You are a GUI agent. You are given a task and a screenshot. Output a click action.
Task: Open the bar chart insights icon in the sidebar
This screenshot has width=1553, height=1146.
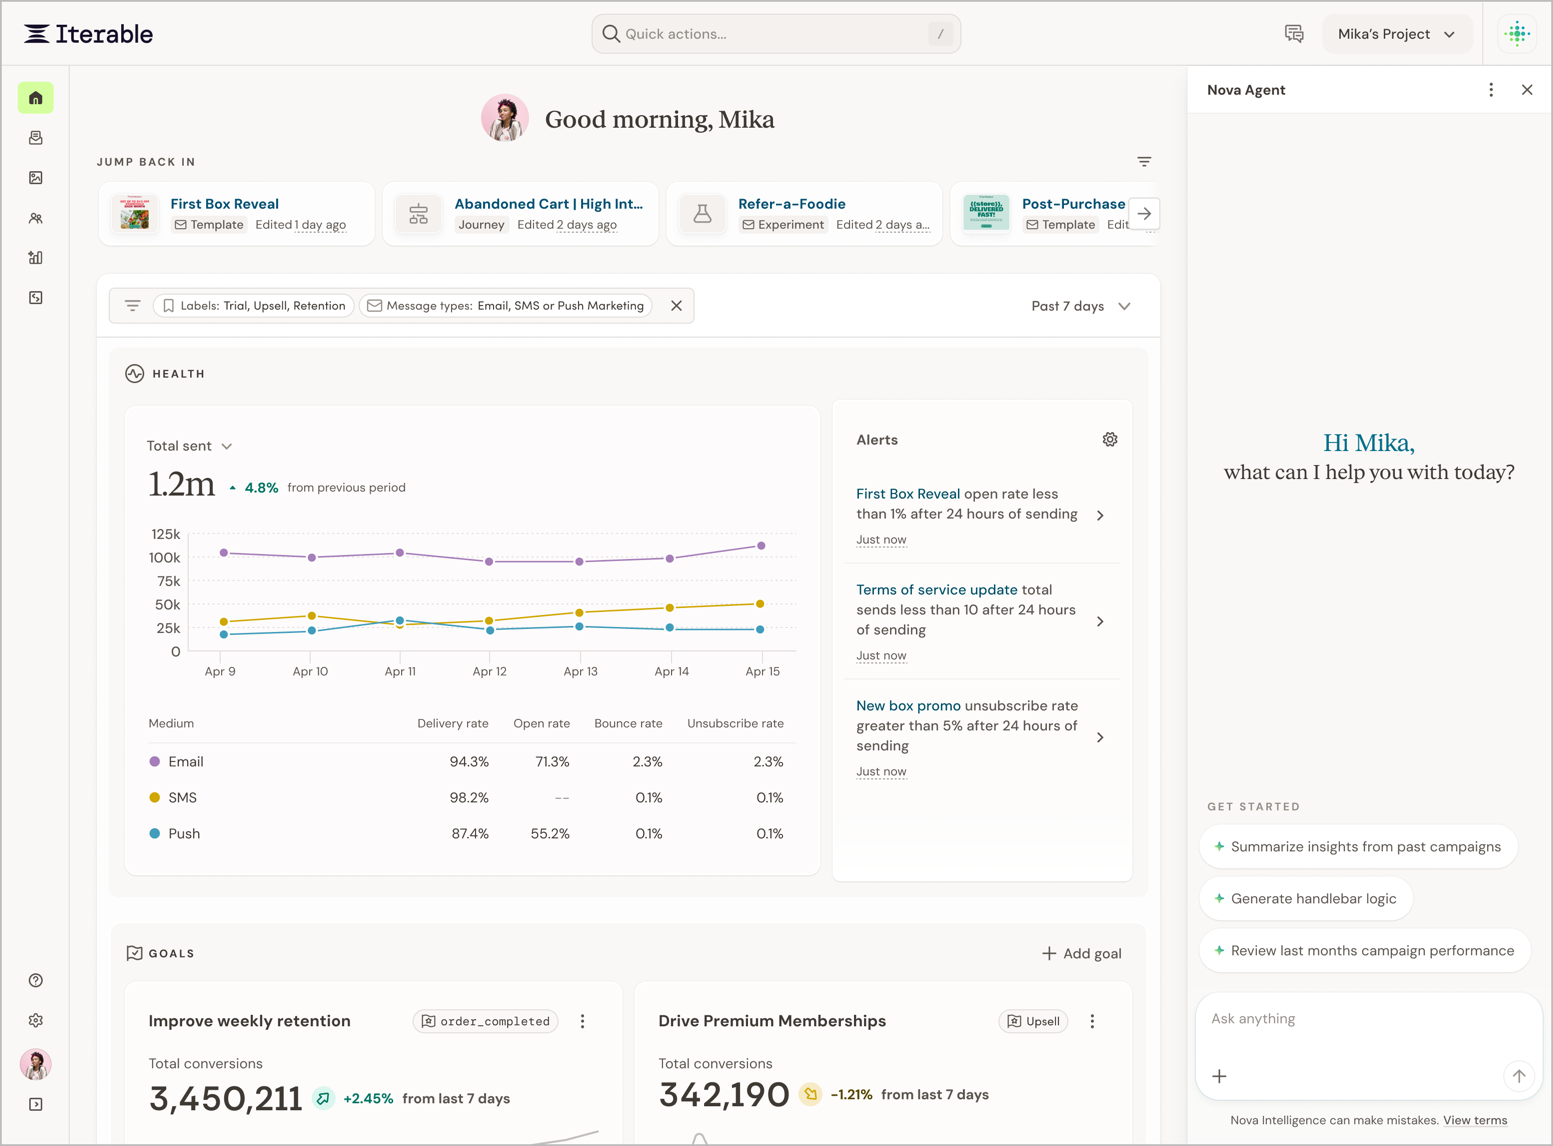click(36, 258)
